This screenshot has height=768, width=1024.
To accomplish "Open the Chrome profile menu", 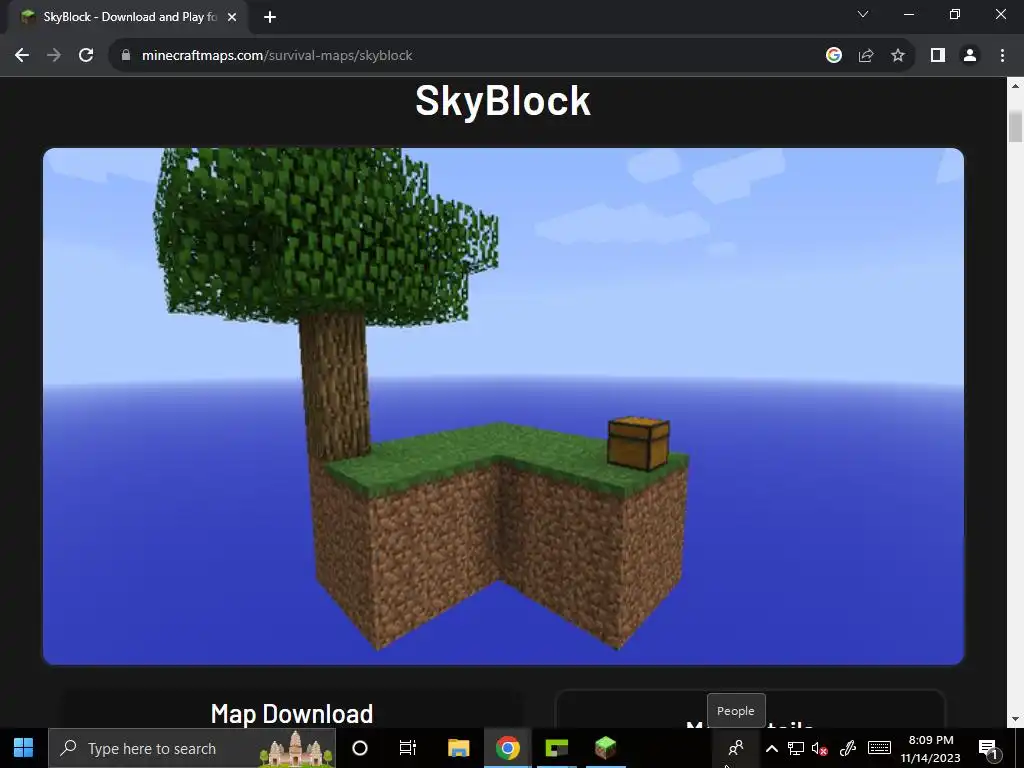I will point(970,56).
